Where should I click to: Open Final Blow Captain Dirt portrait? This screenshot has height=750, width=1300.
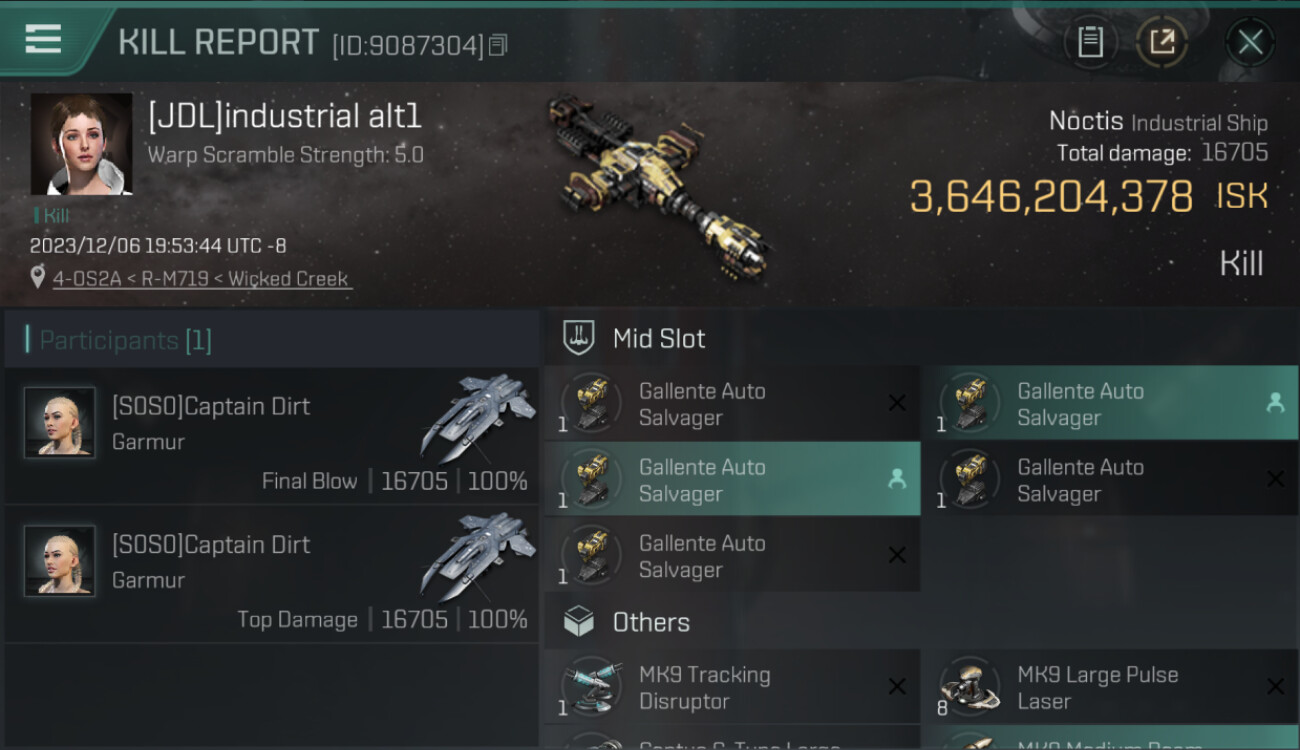60,422
